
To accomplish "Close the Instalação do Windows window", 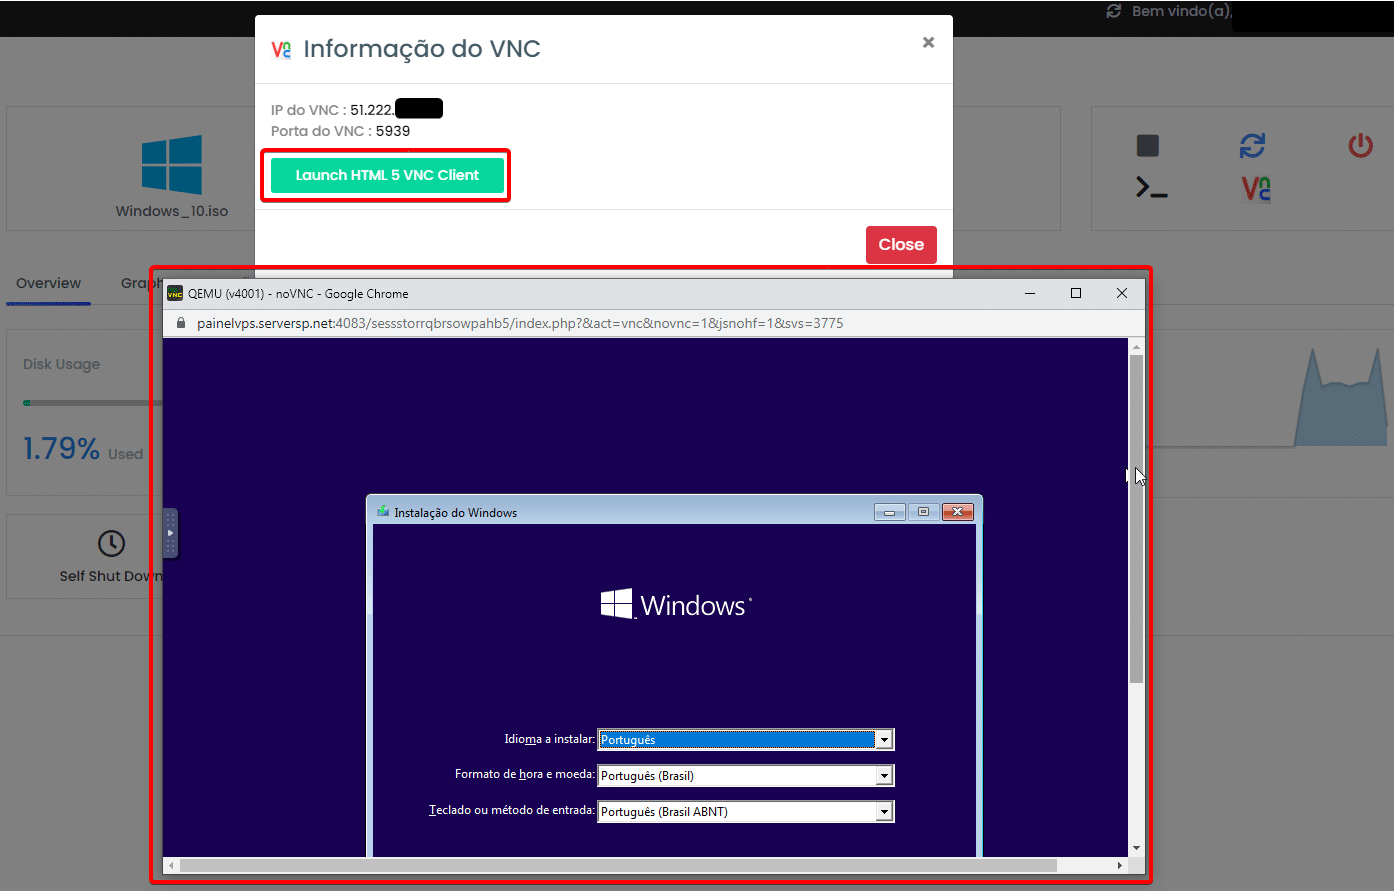I will point(957,512).
